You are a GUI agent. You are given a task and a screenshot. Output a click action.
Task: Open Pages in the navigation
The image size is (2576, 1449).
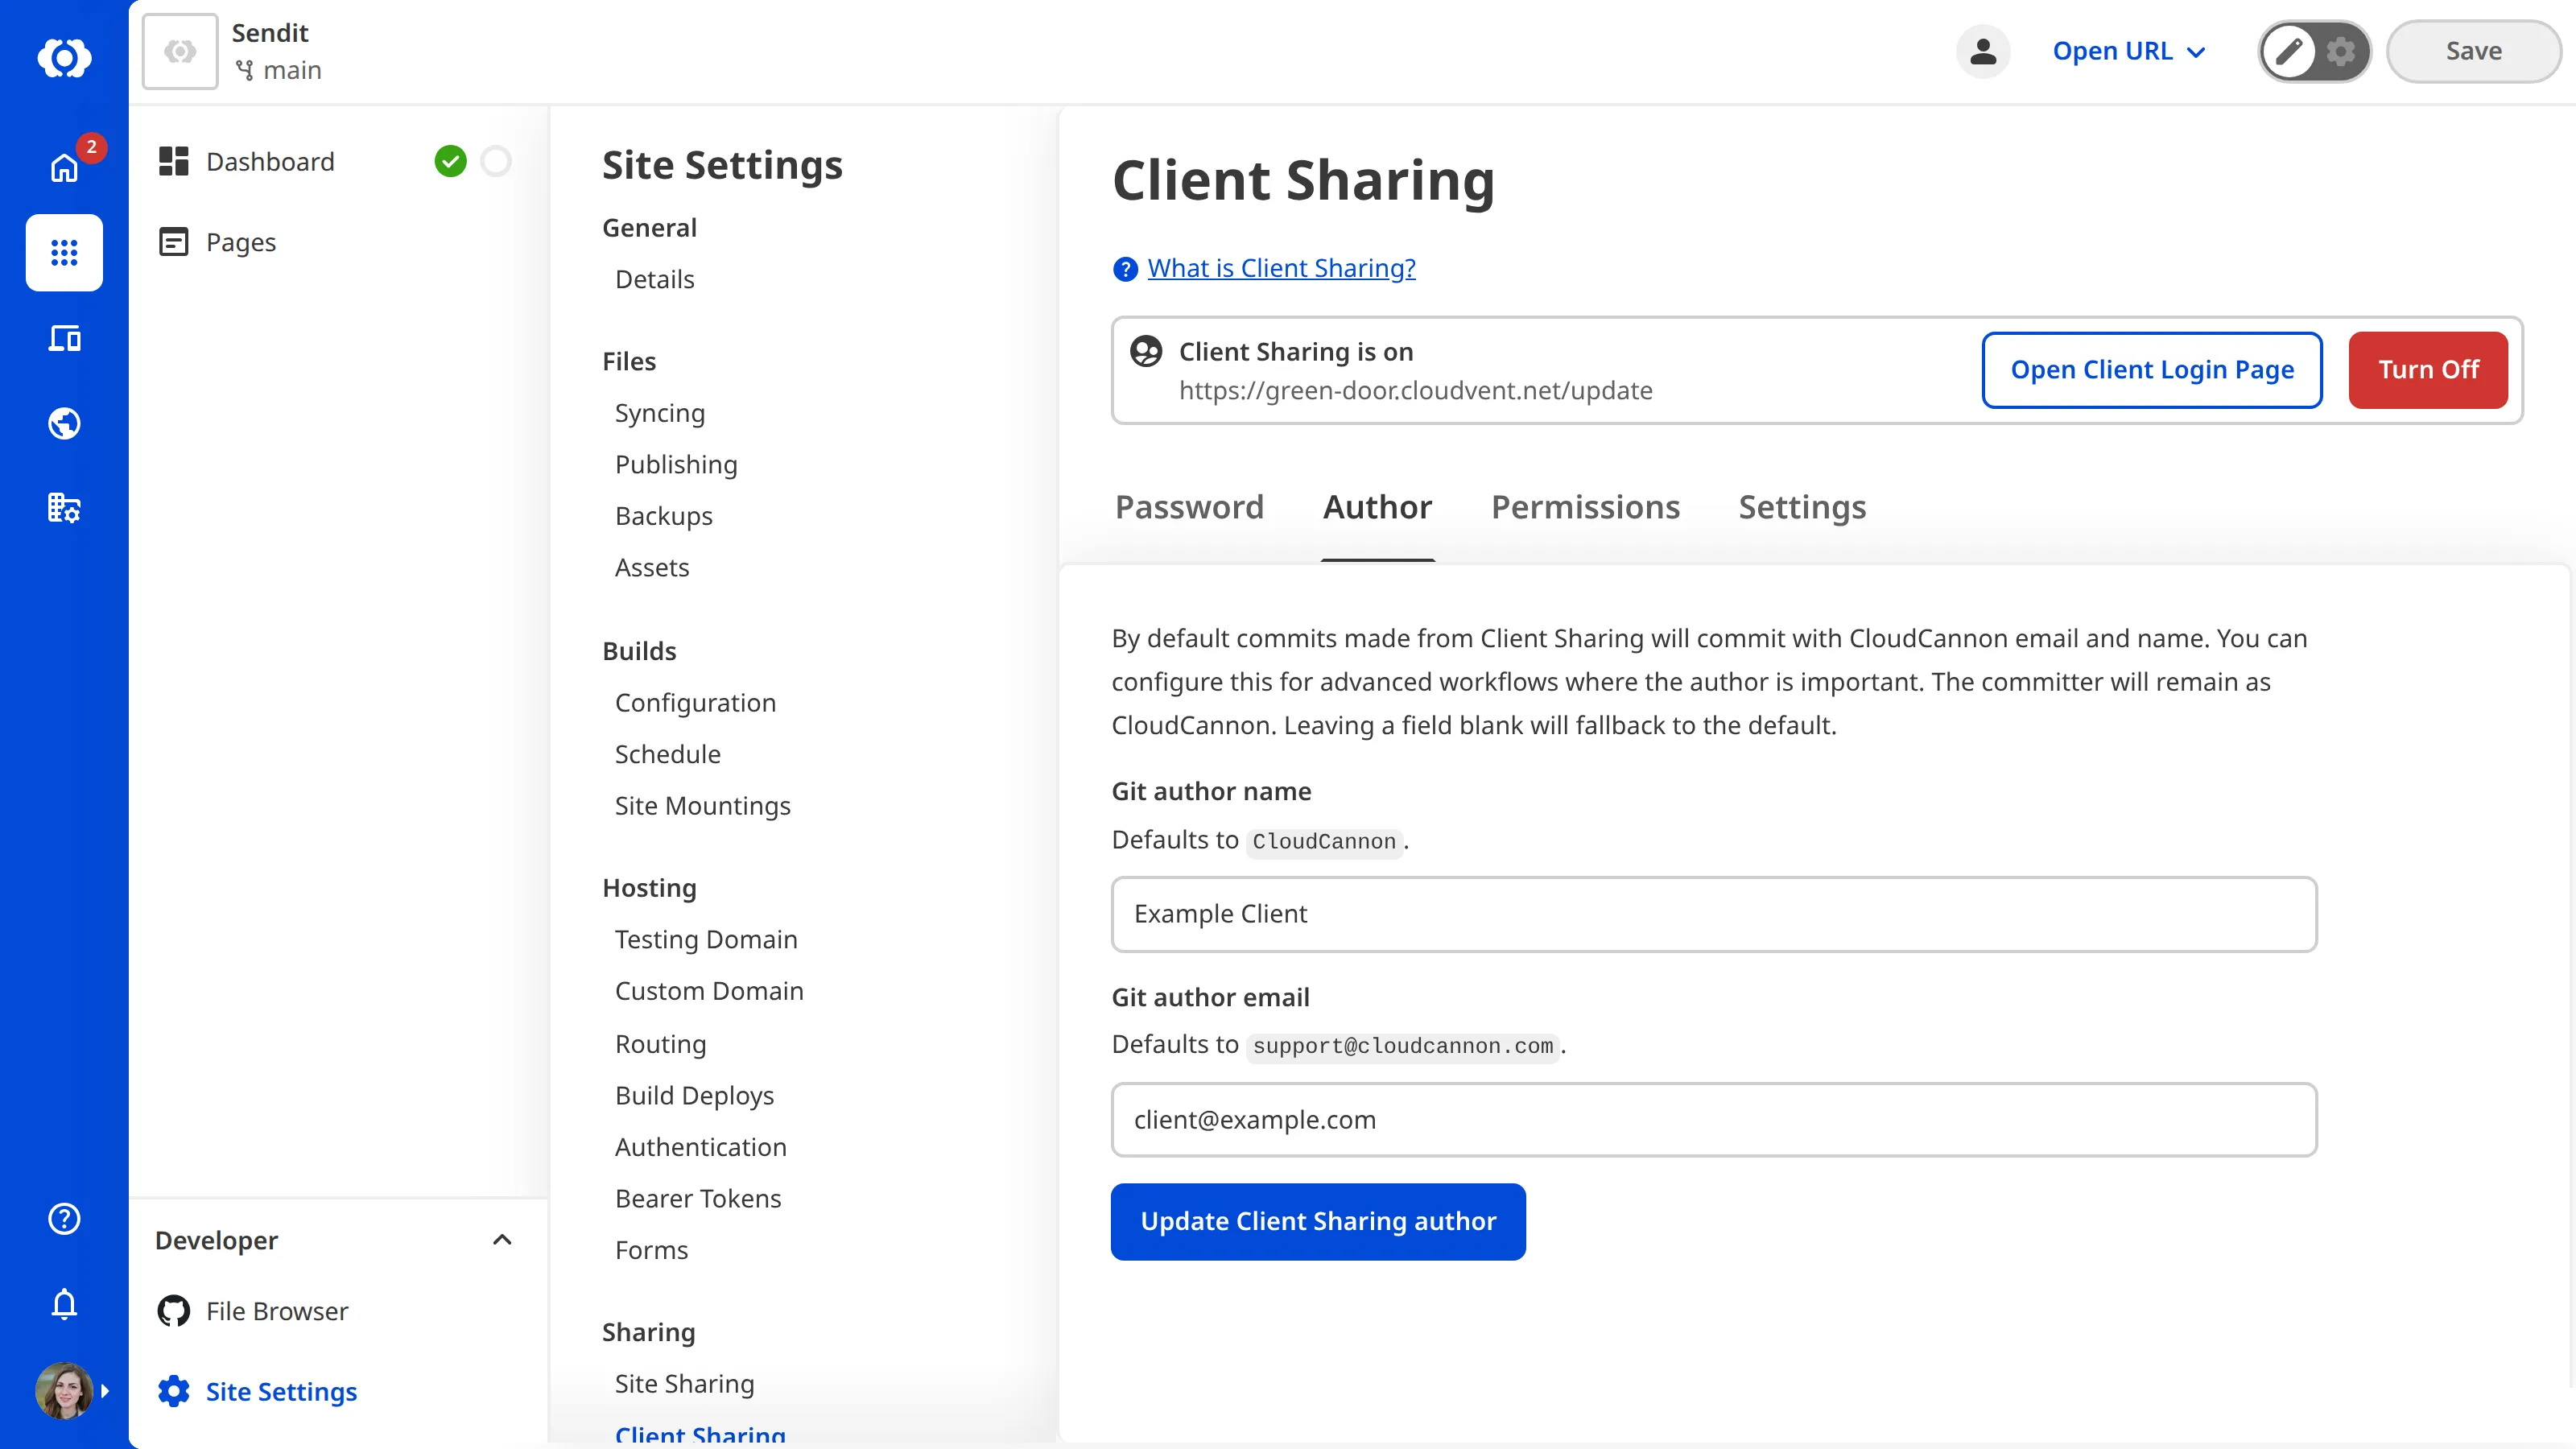click(x=241, y=243)
